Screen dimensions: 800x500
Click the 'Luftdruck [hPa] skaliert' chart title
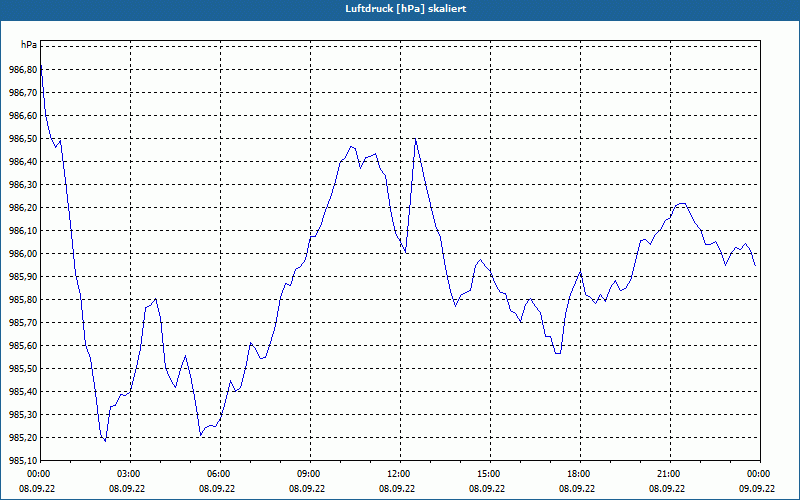(x=406, y=9)
